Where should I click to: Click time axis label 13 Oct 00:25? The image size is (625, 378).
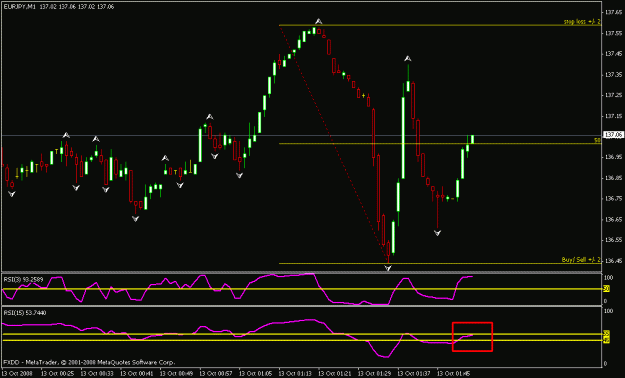(x=57, y=374)
